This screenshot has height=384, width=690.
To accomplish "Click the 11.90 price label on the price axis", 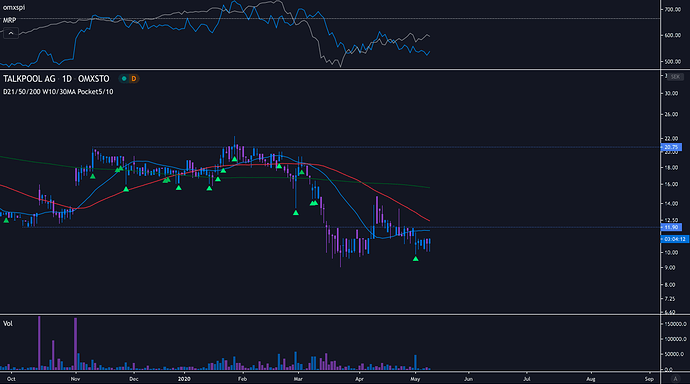I will pyautogui.click(x=671, y=227).
